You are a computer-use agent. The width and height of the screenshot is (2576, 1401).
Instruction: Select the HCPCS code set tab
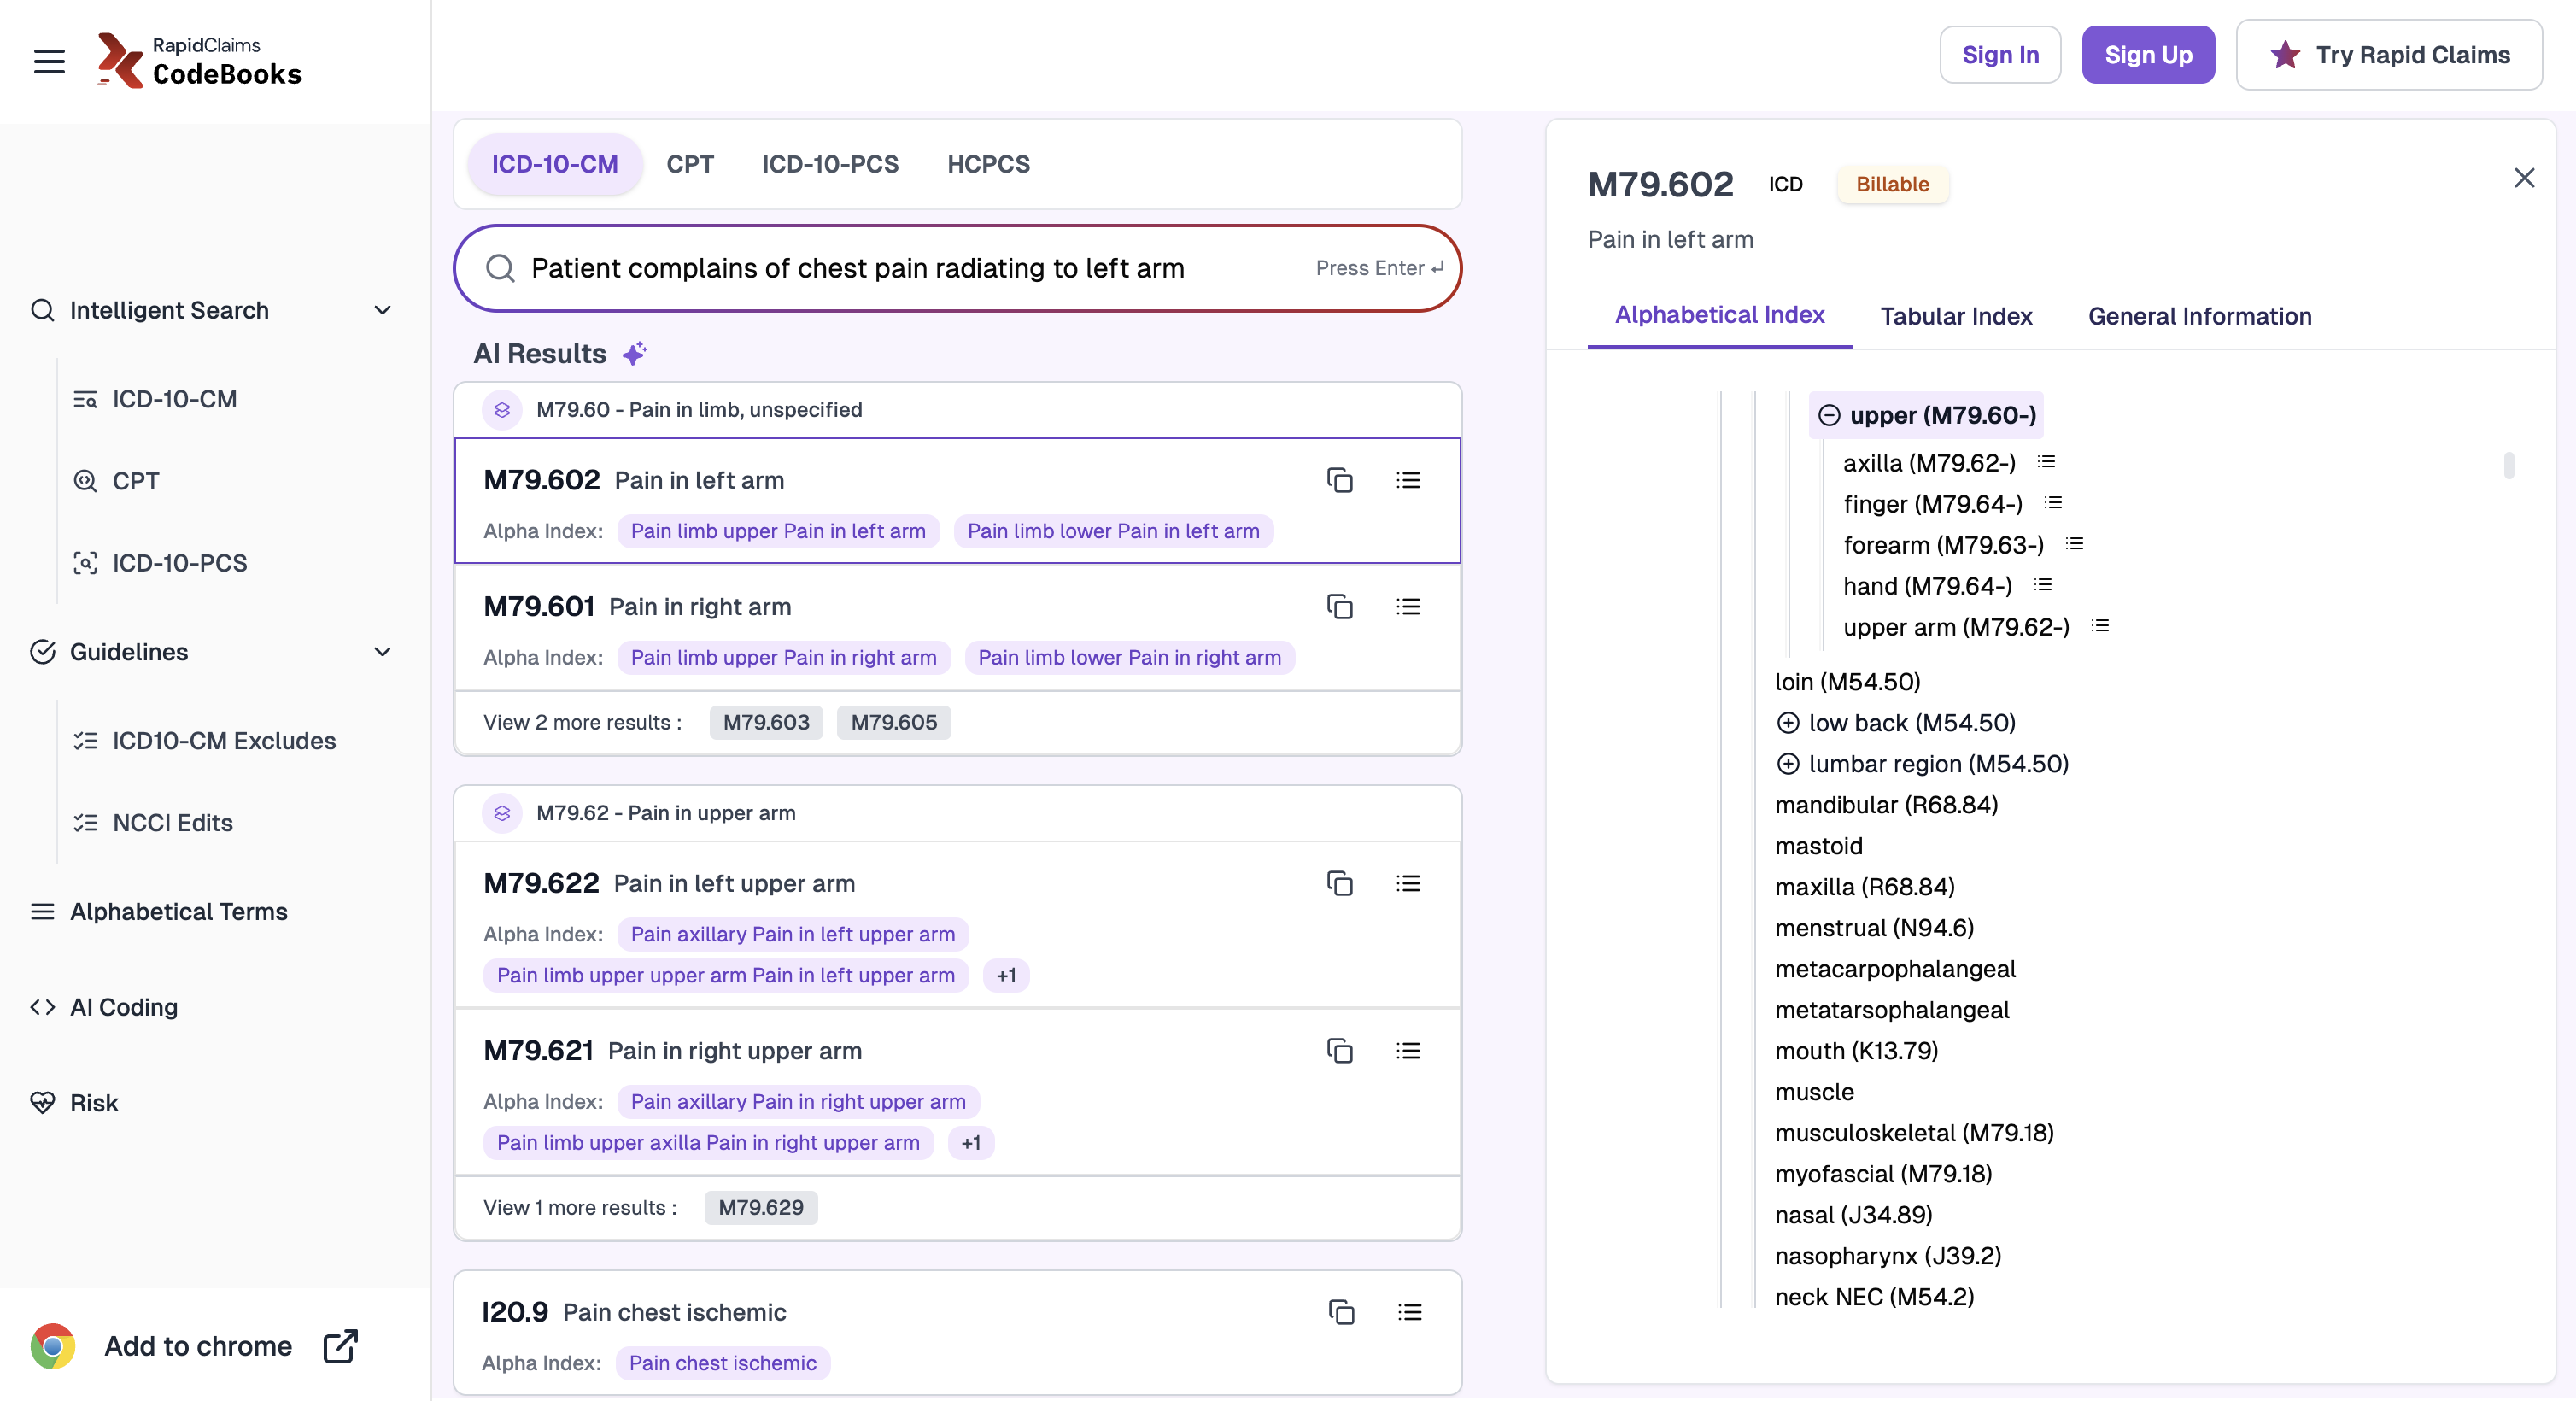click(987, 164)
